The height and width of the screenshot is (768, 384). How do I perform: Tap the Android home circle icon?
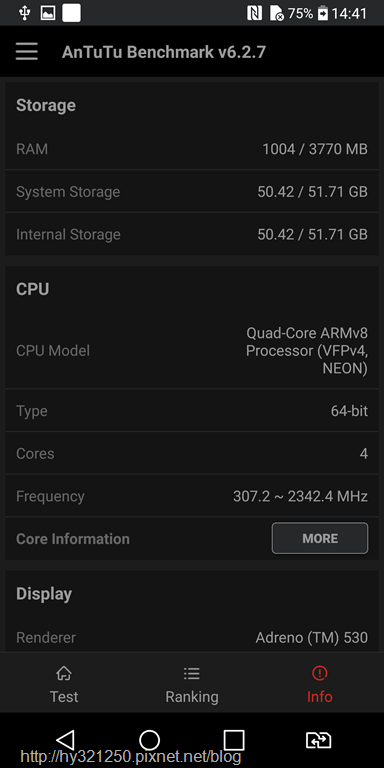tap(149, 740)
